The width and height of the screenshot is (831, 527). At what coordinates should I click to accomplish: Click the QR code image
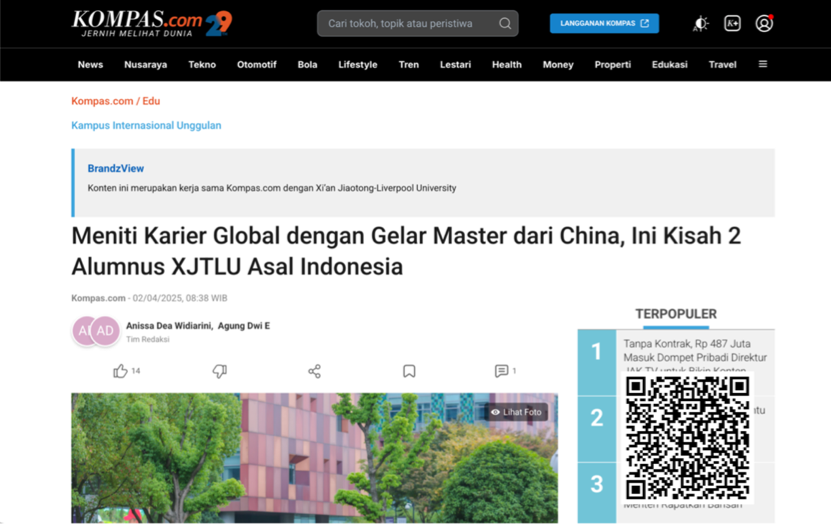coord(687,437)
